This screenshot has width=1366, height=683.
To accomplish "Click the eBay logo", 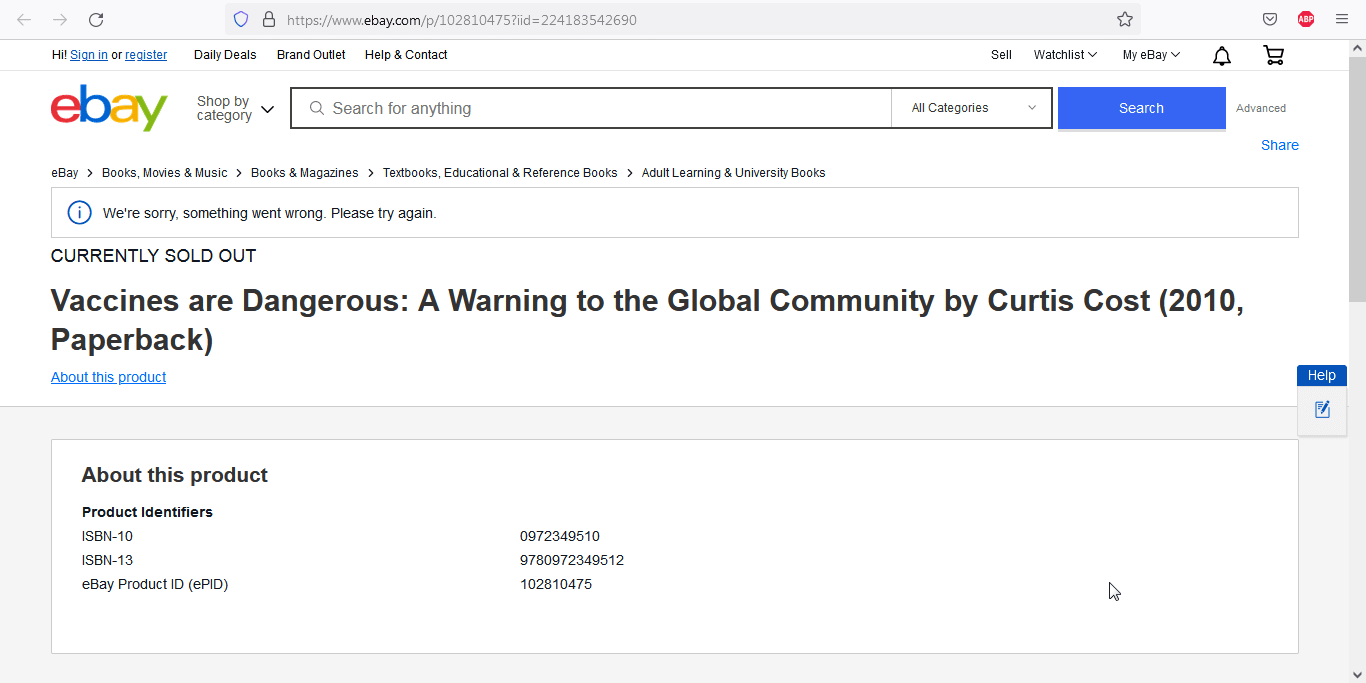I will [x=109, y=108].
